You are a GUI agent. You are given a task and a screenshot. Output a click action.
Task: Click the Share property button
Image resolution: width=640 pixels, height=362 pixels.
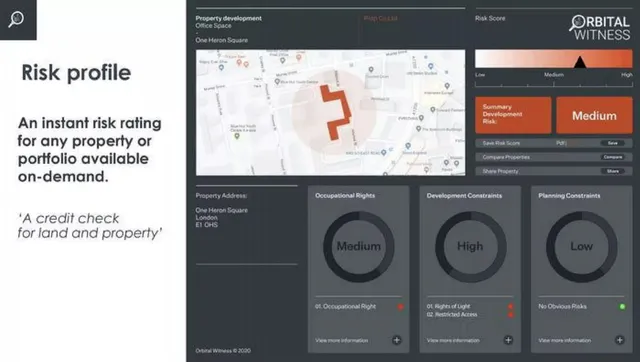tap(613, 171)
